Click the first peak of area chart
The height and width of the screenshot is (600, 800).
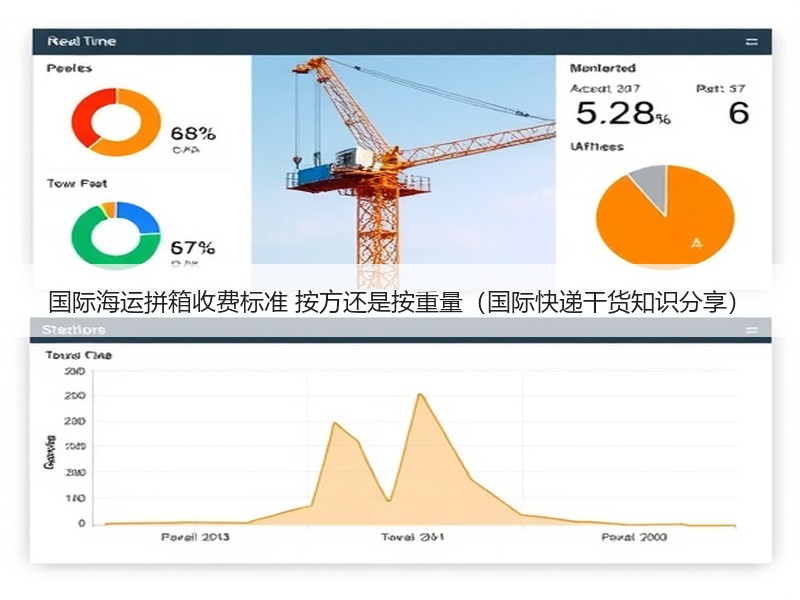tap(334, 423)
